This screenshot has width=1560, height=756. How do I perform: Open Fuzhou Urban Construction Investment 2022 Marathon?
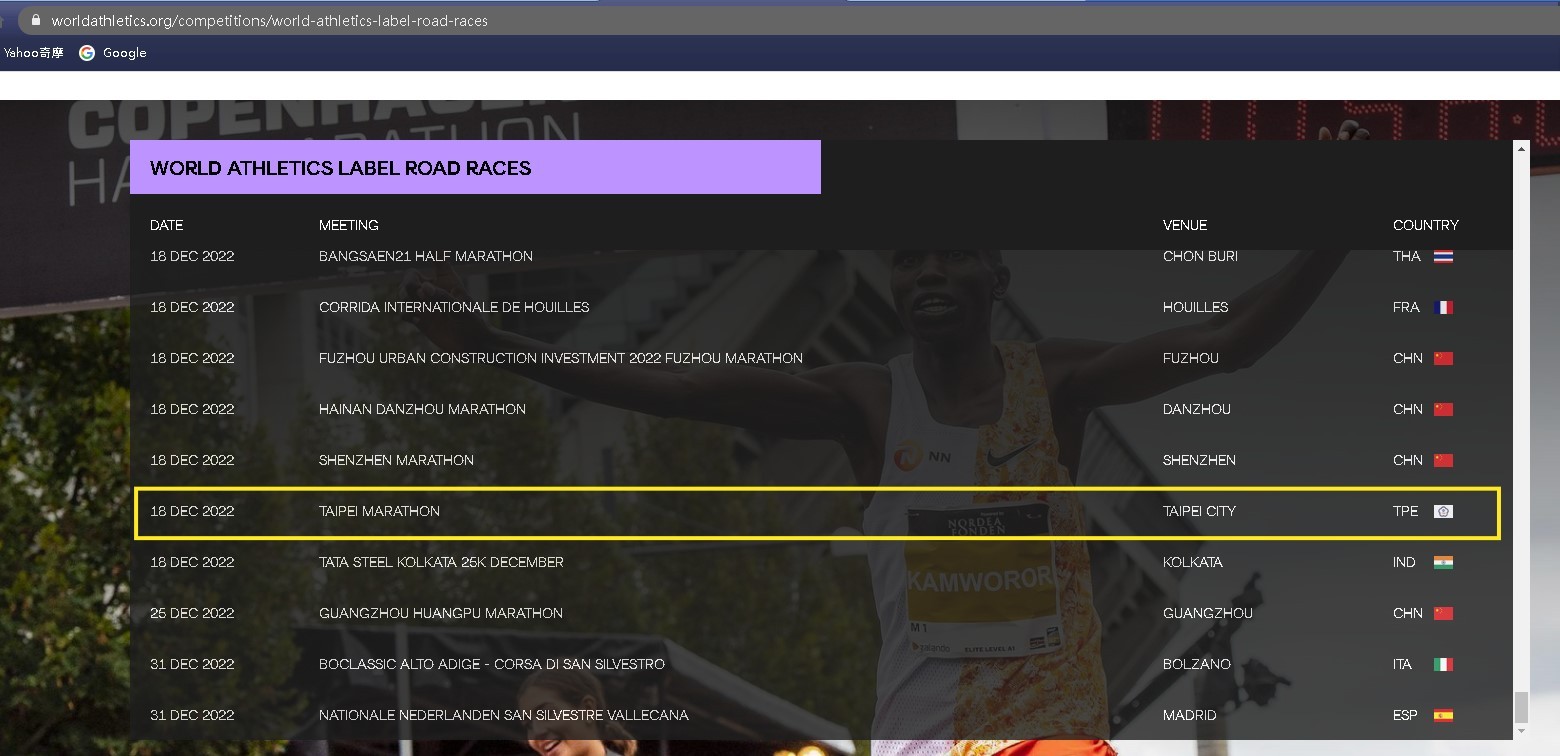pos(561,358)
